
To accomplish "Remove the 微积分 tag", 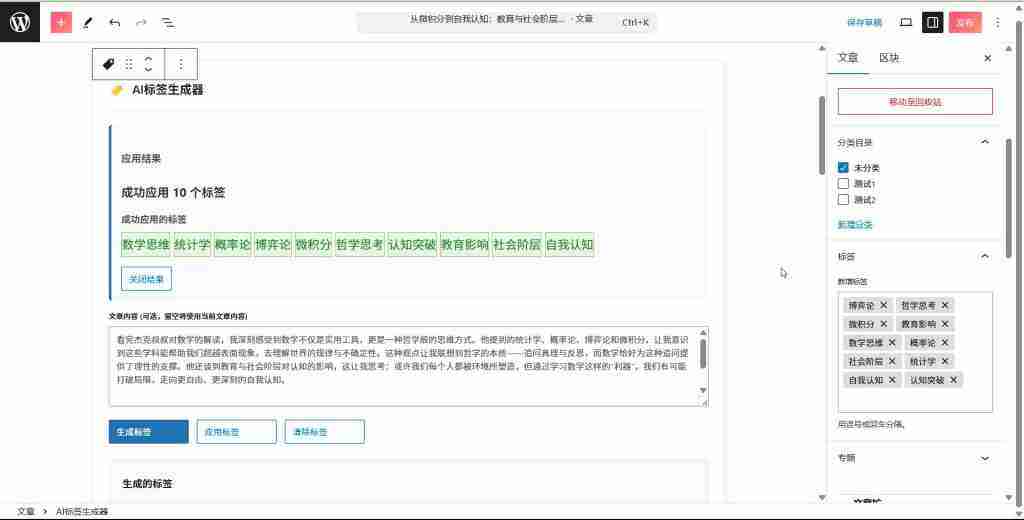I will point(884,324).
